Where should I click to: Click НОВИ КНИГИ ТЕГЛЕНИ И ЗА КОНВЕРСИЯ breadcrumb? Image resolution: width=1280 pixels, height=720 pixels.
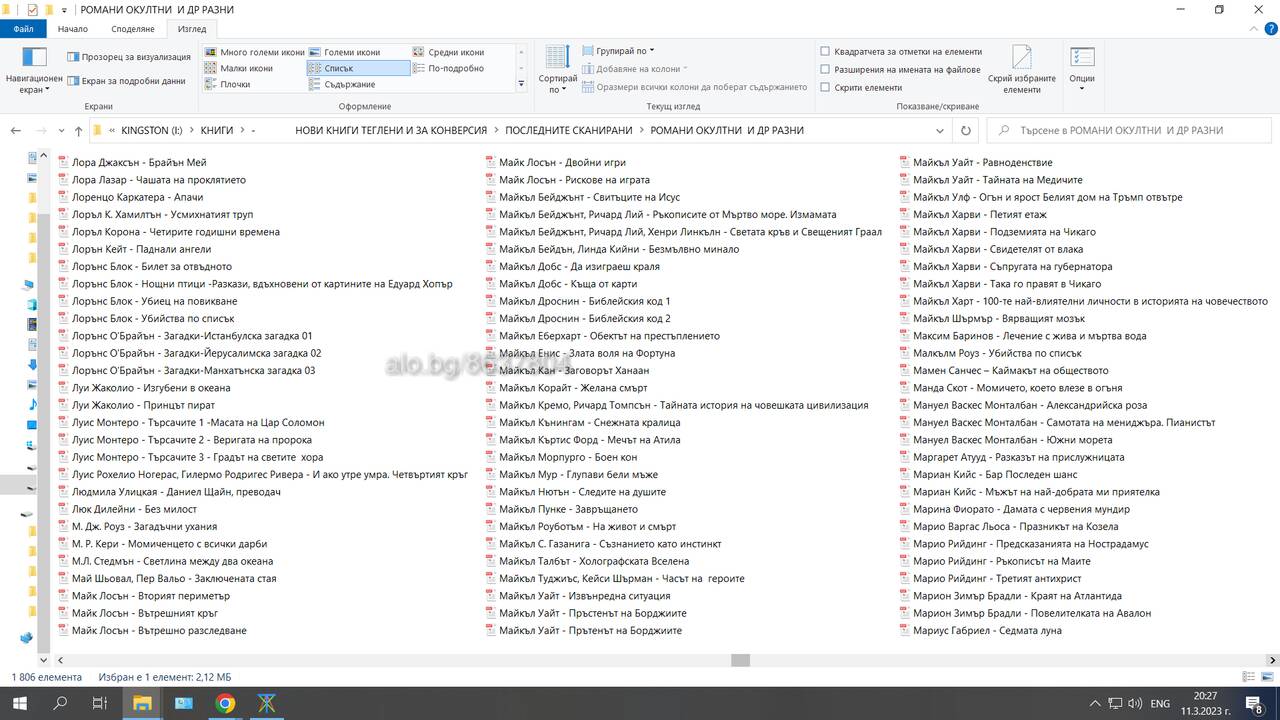click(x=391, y=130)
